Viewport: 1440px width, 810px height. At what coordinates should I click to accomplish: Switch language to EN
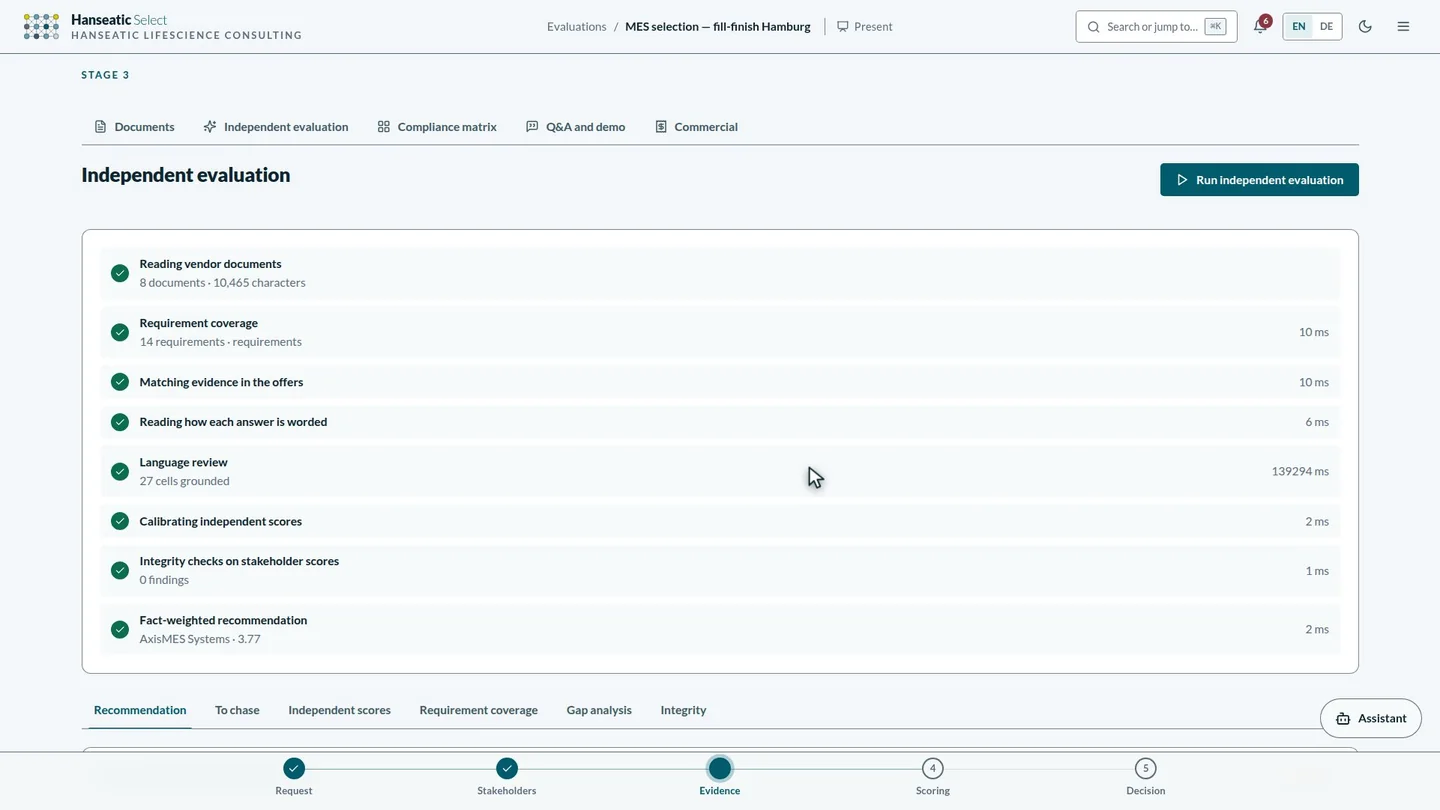coord(1299,27)
